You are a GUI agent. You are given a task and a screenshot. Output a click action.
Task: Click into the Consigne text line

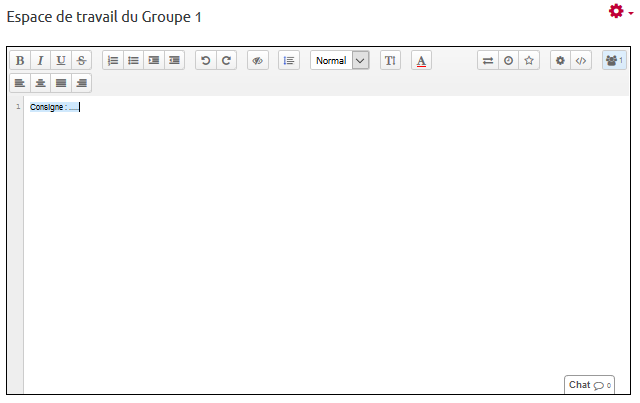tap(55, 107)
